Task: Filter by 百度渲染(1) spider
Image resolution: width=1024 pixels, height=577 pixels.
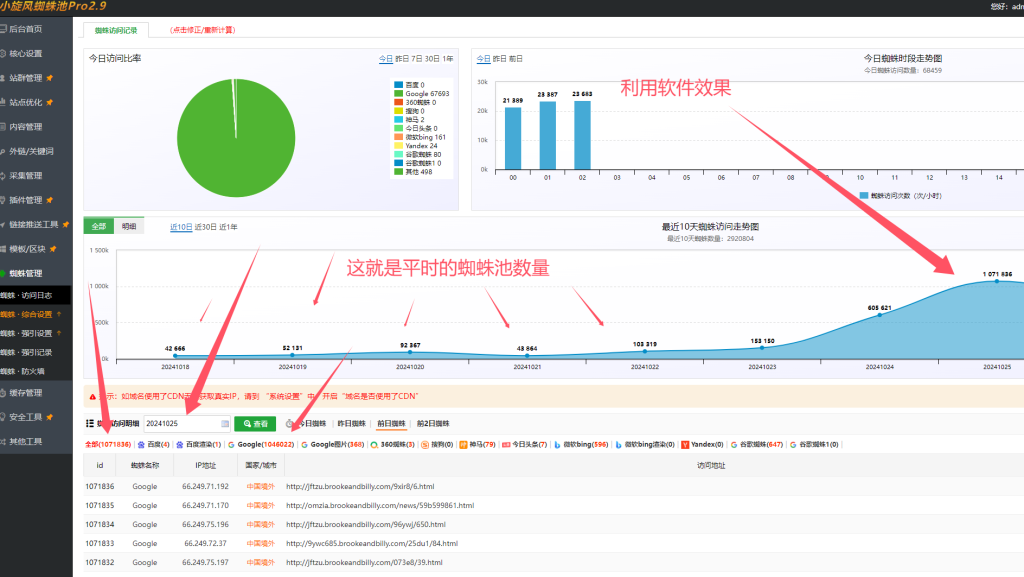Action: 199,444
